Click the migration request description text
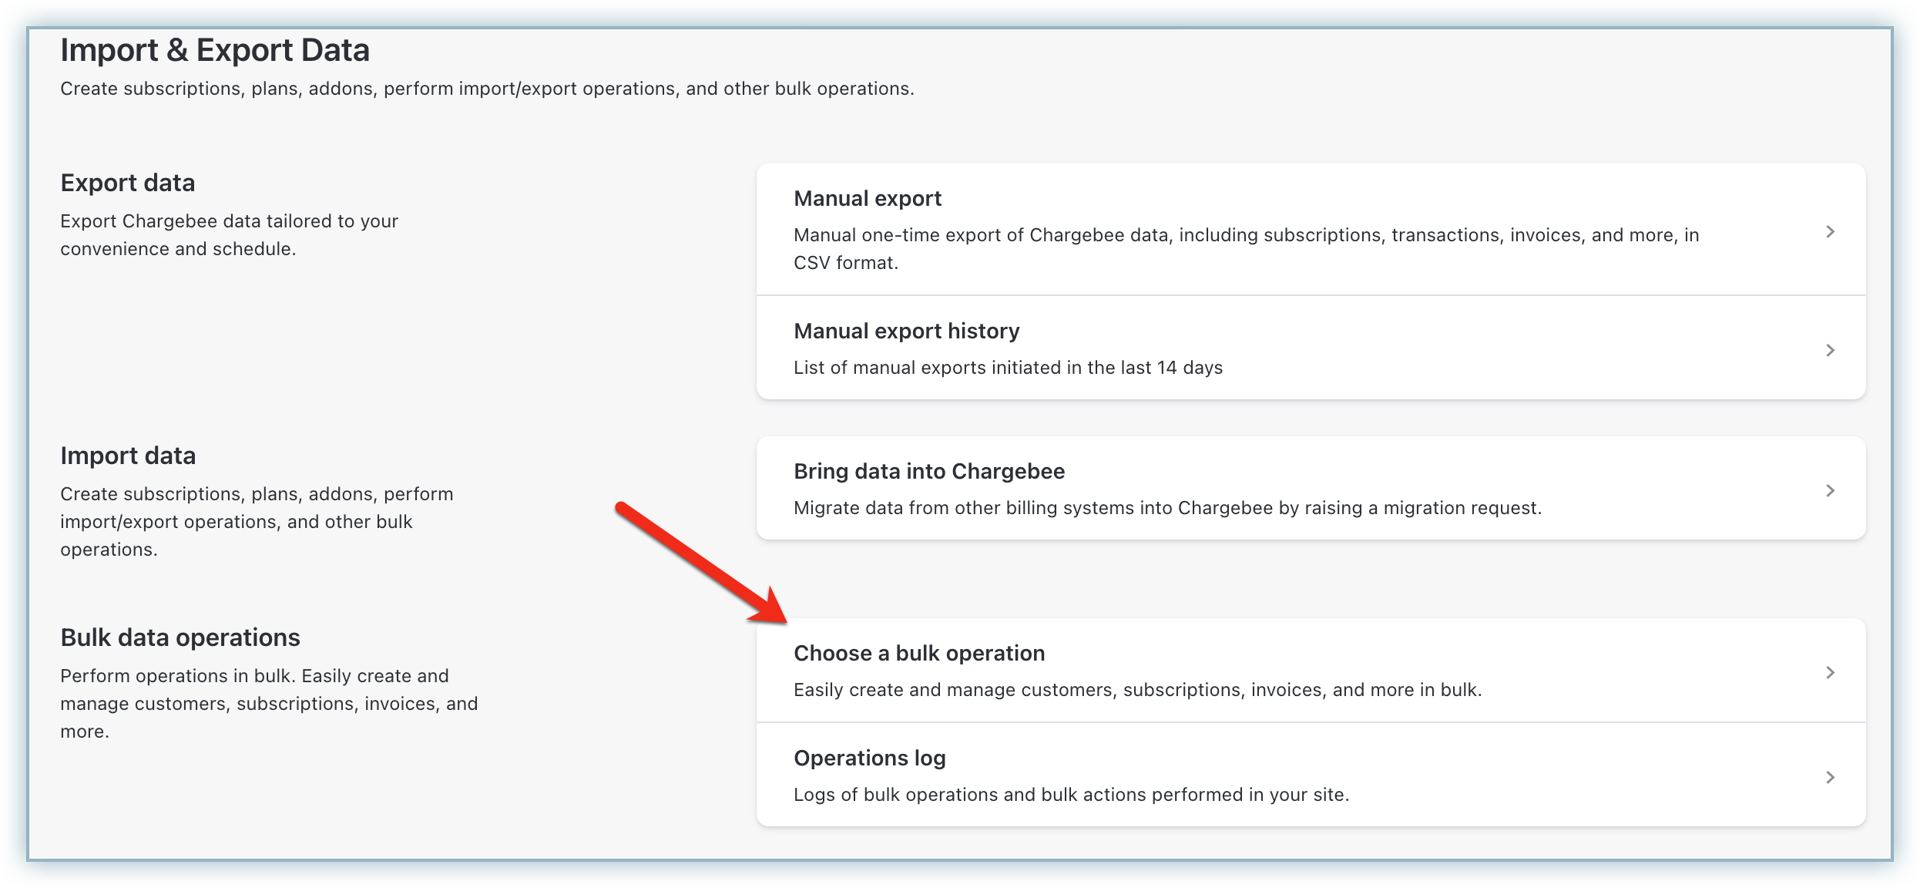Screen dimensions: 1920x888 tap(1167, 508)
